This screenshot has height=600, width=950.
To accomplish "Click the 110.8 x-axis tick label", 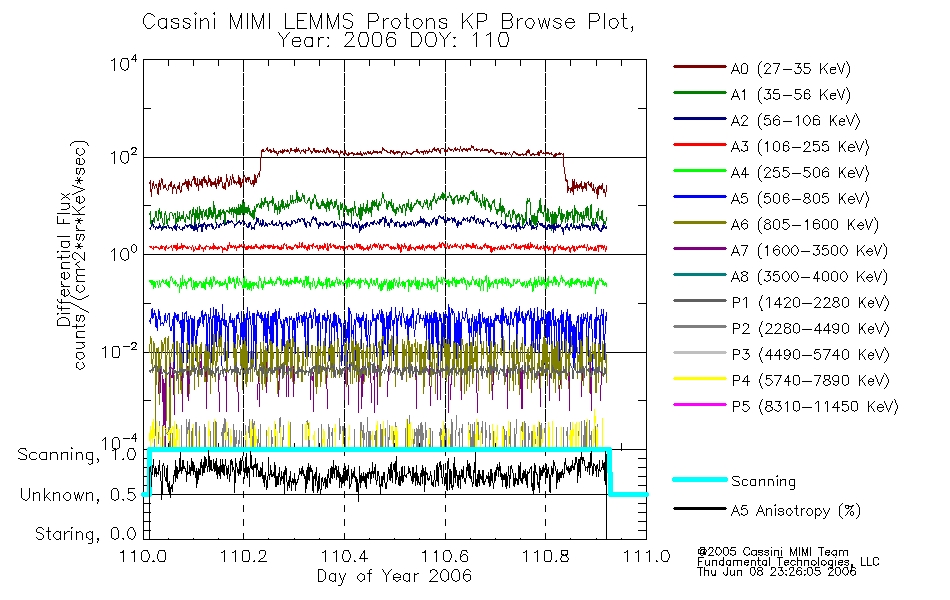I will (545, 556).
